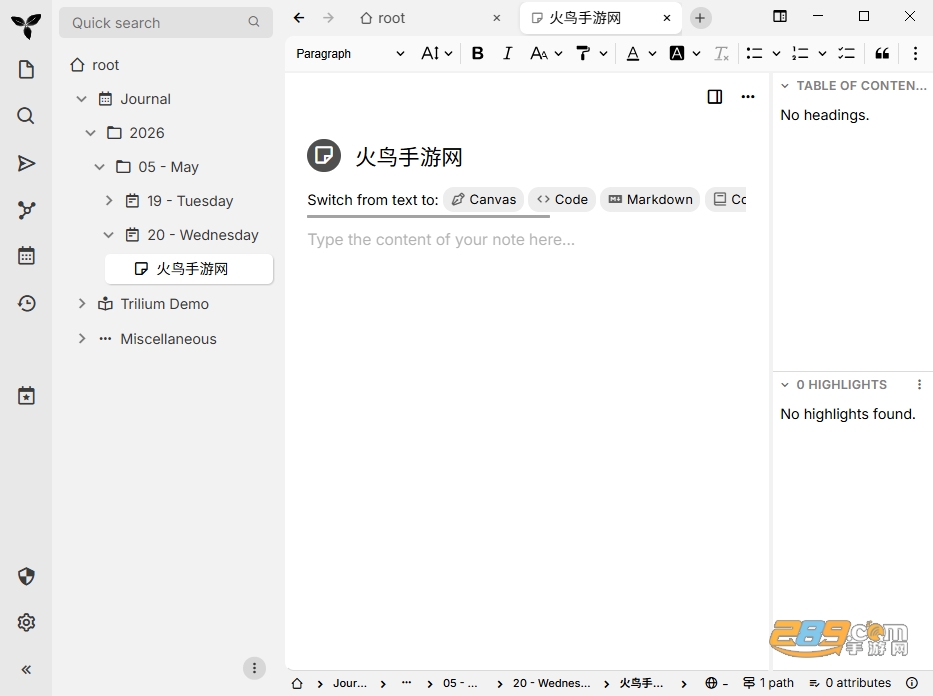Collapse the 20 - Wednesday note
The height and width of the screenshot is (696, 933).
coord(108,234)
